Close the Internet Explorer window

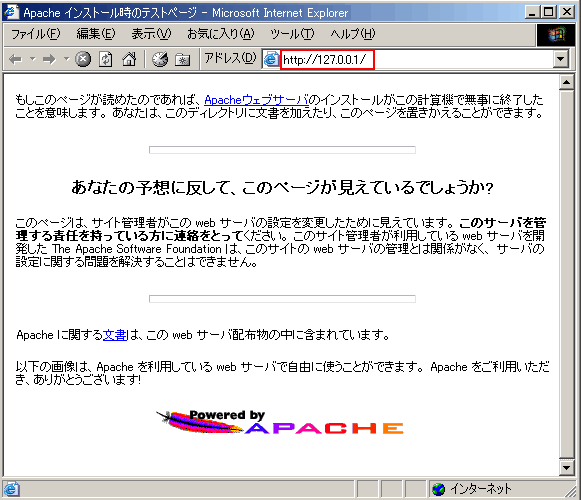[x=567, y=12]
